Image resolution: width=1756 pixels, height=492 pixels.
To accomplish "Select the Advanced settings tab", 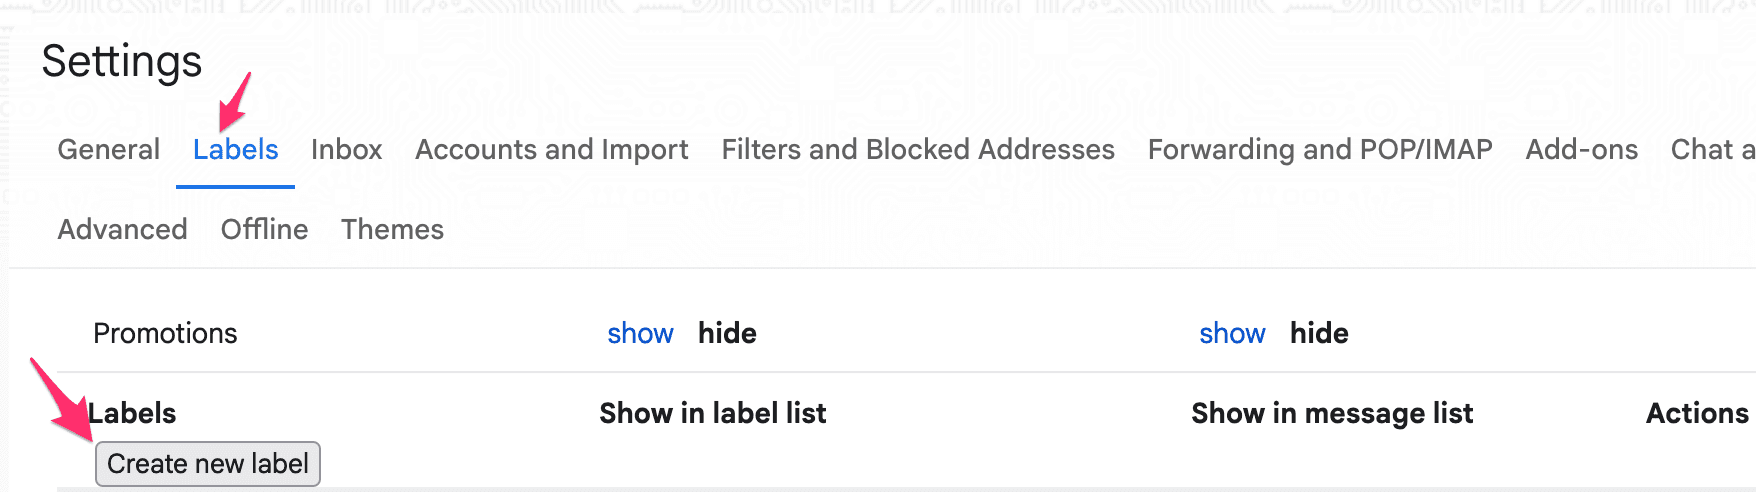I will pyautogui.click(x=122, y=230).
